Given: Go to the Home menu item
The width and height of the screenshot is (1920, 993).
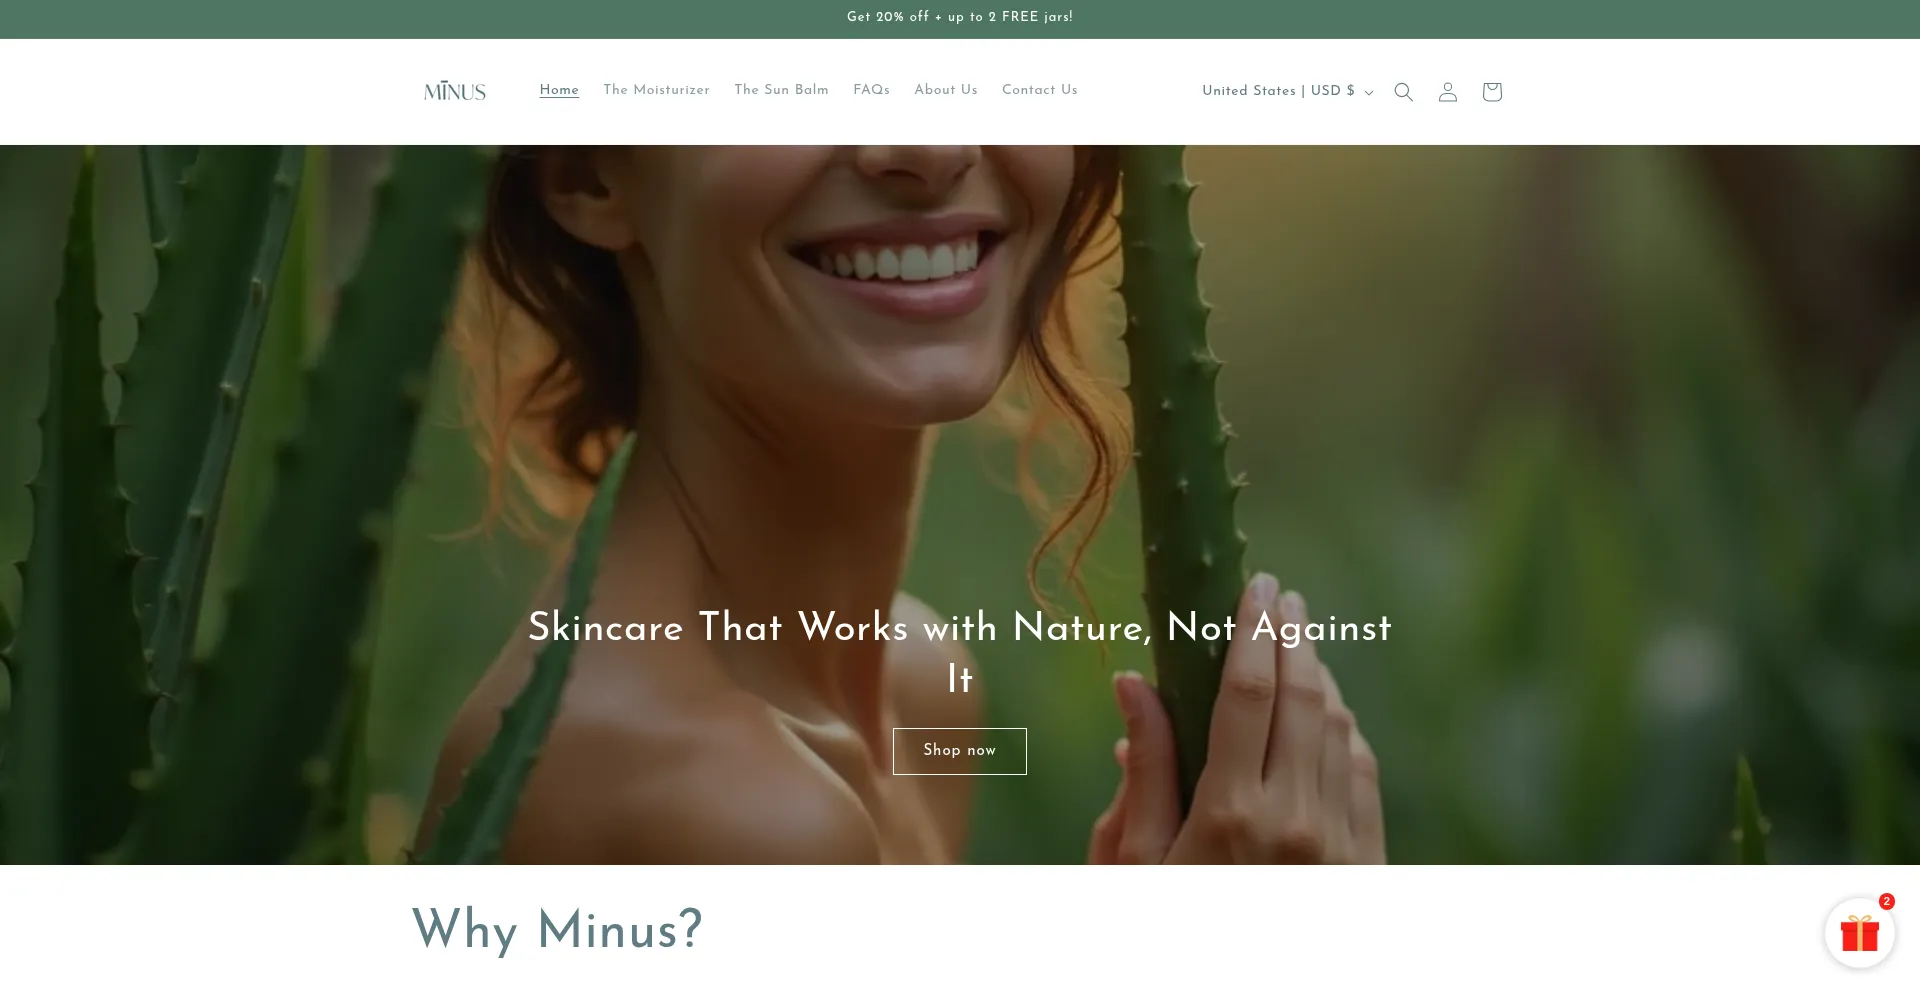Looking at the screenshot, I should point(559,90).
